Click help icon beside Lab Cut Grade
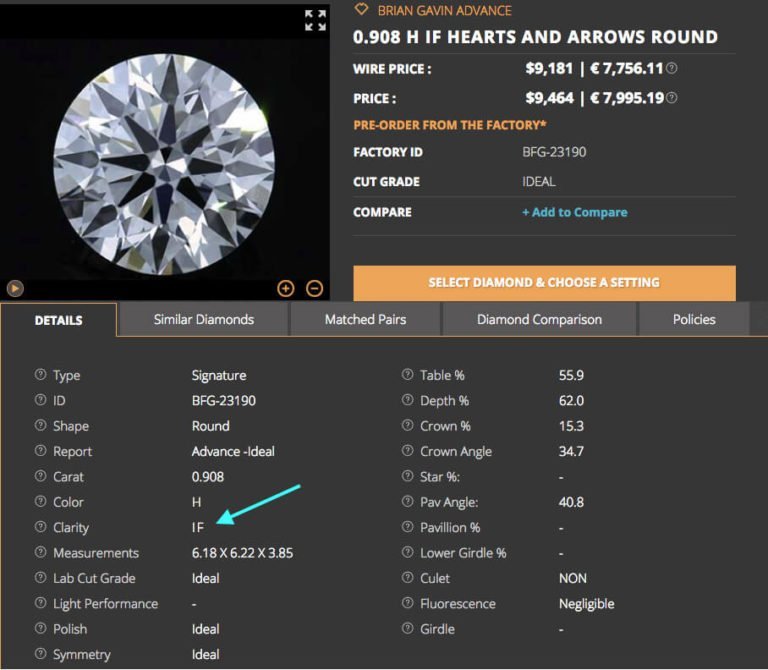 (x=41, y=578)
